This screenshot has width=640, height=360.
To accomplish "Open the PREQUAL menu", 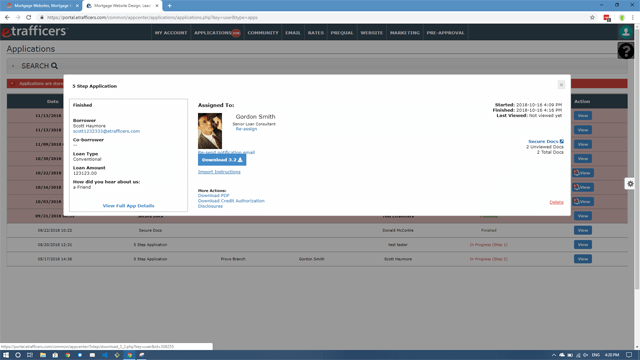I will click(x=342, y=33).
